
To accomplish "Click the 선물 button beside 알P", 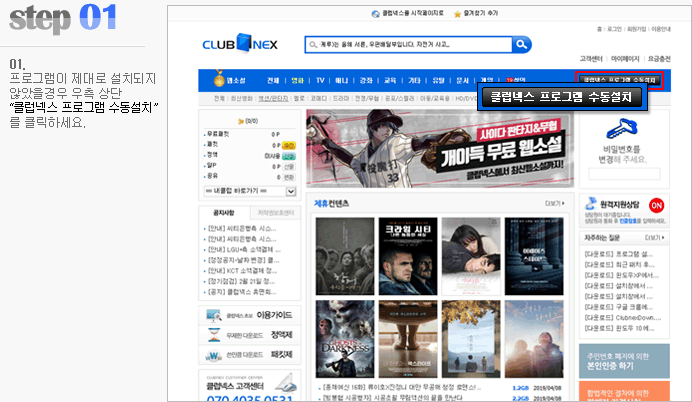I will [x=289, y=167].
